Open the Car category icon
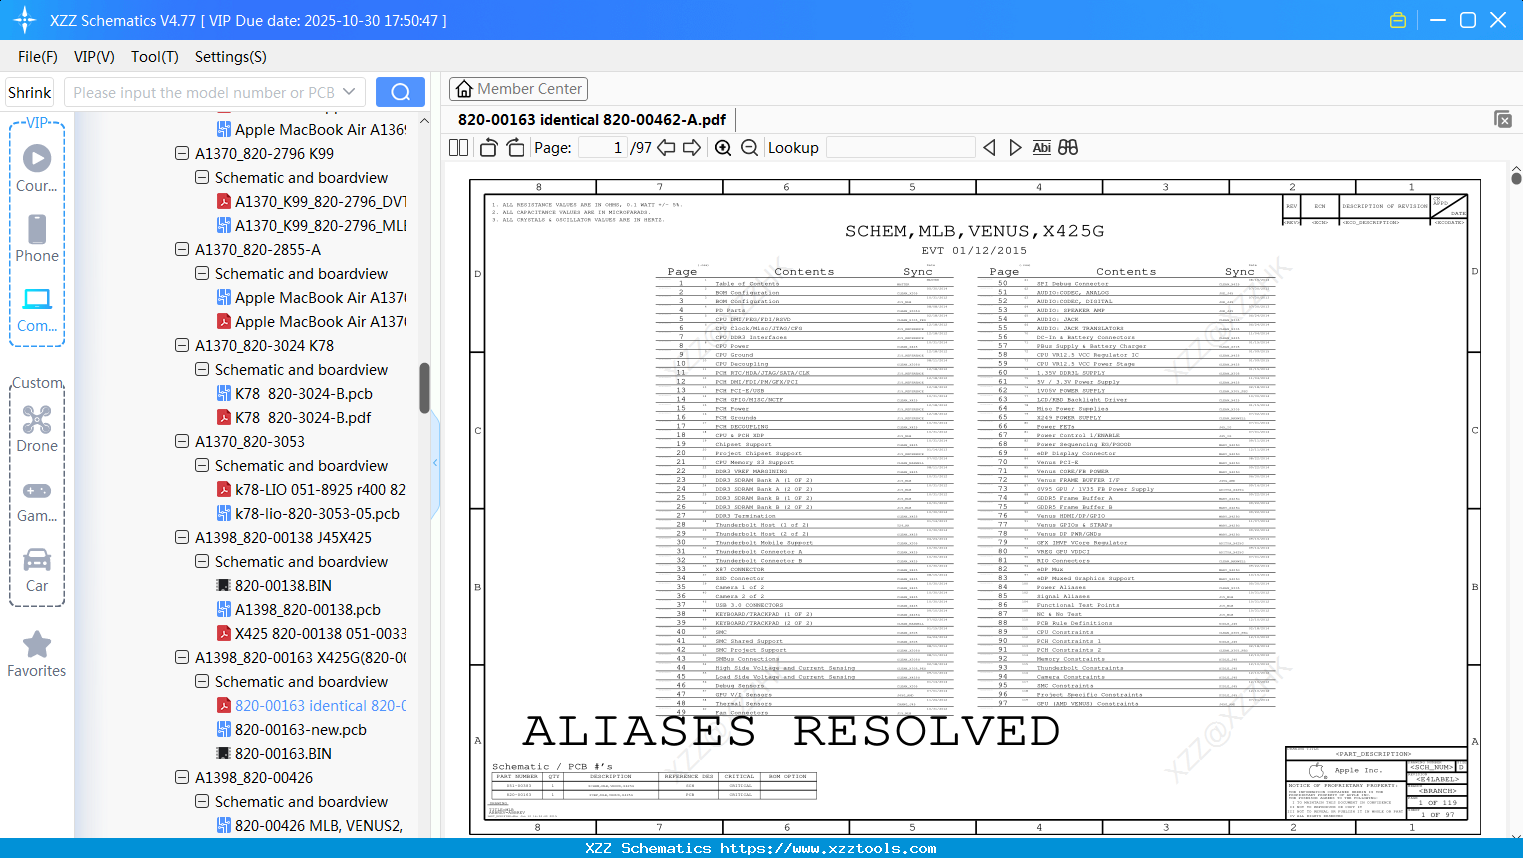This screenshot has height=858, width=1523. click(37, 570)
